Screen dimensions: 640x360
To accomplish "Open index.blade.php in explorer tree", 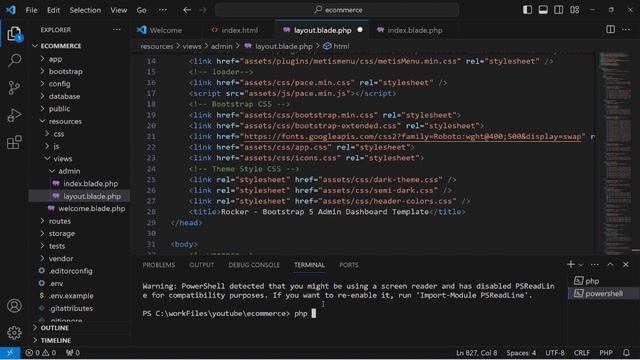I will tap(80, 184).
